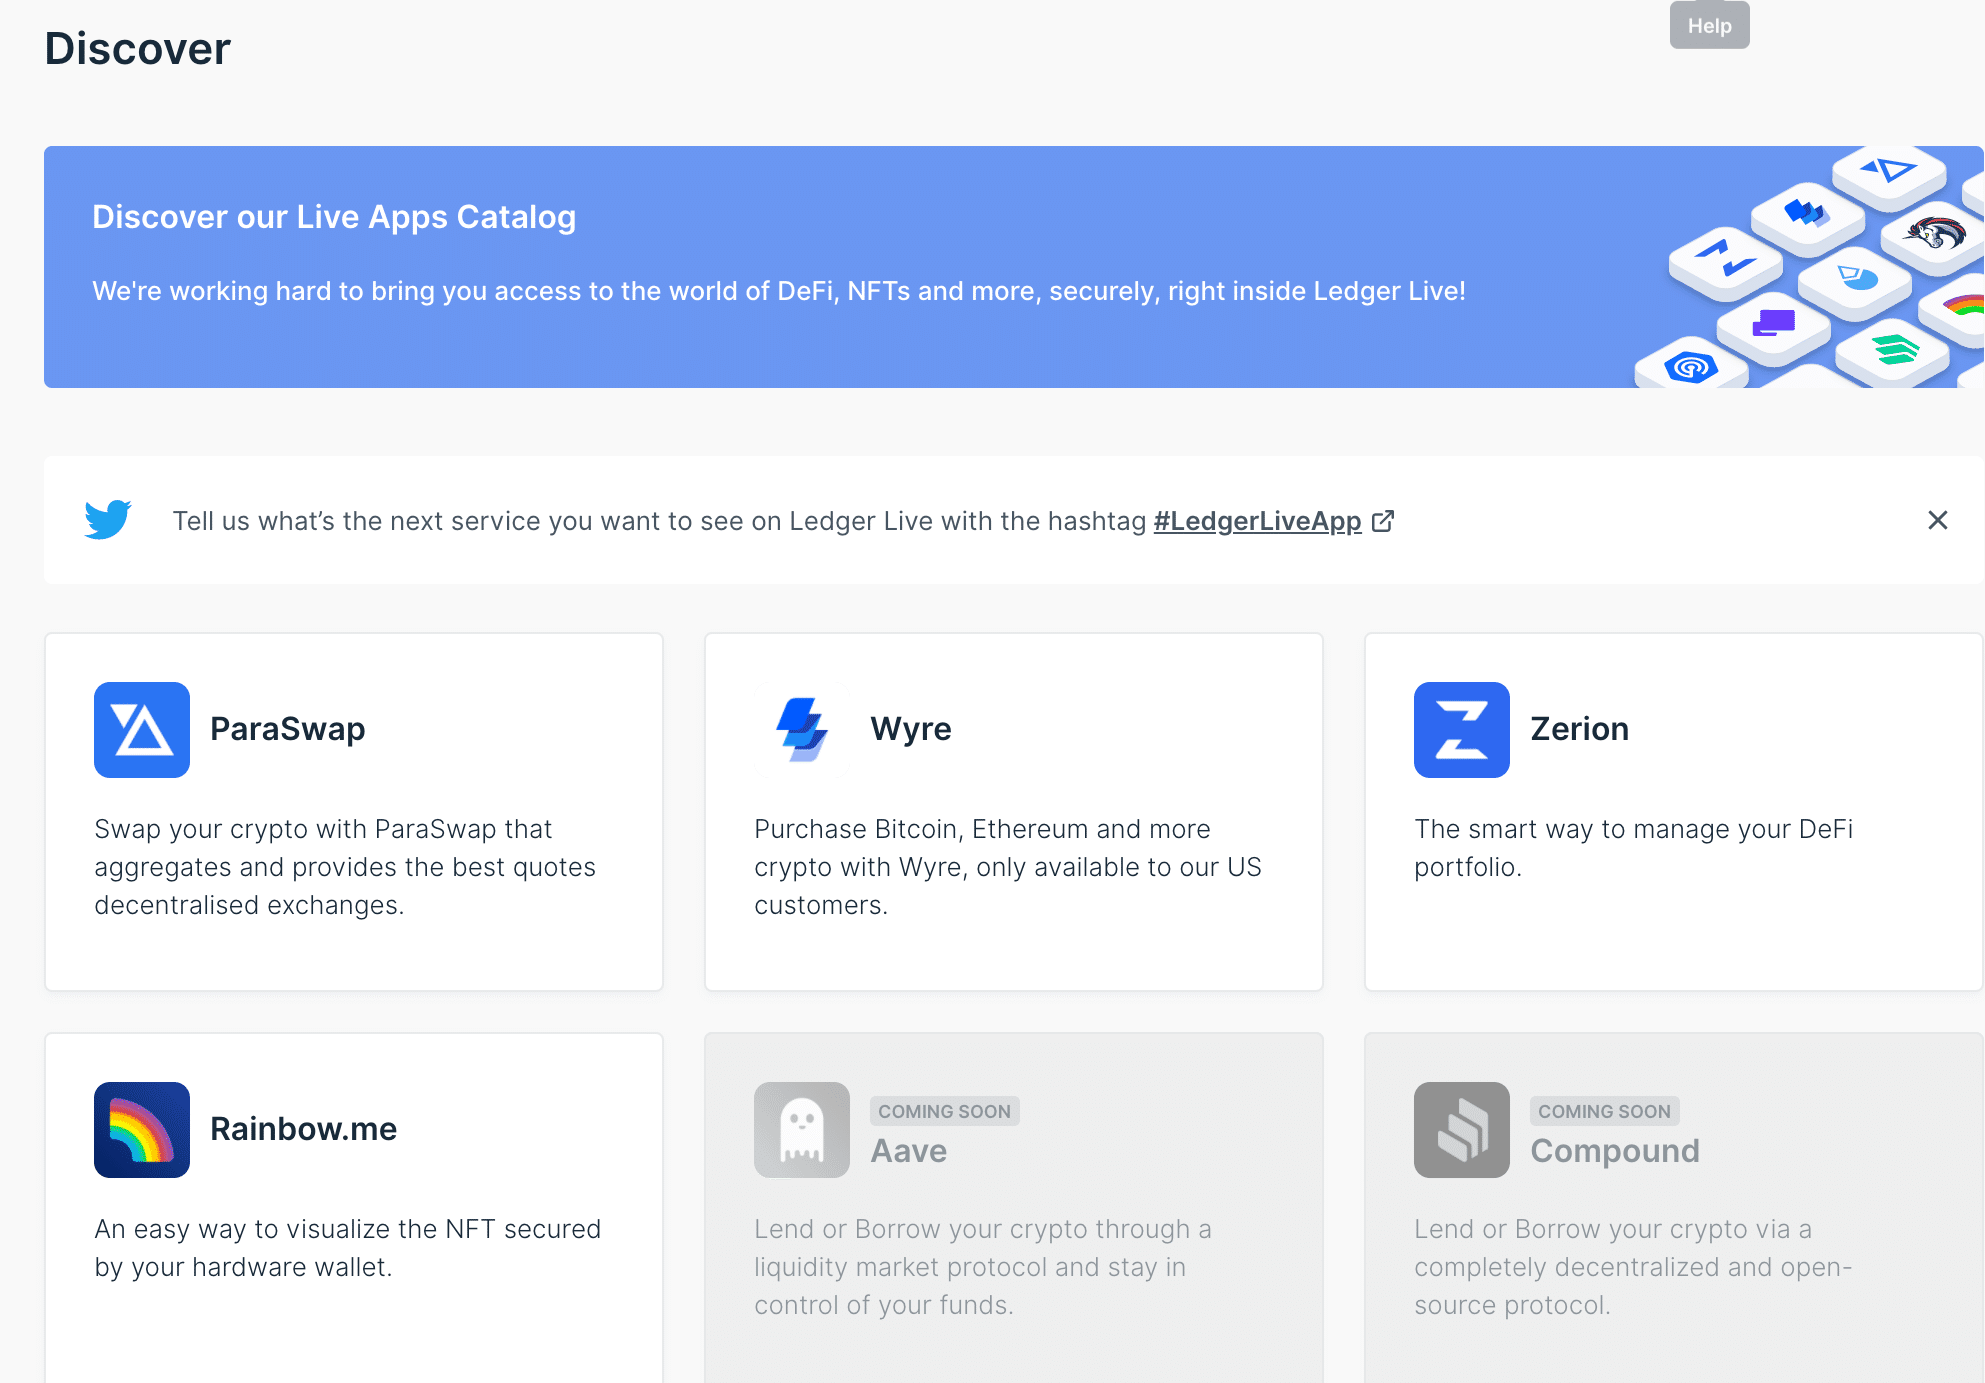
Task: Dismiss the Twitter hashtag notice
Action: tap(1937, 520)
